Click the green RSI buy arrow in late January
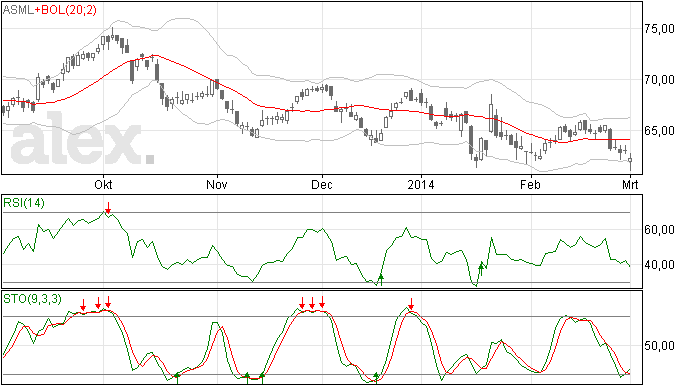690x387 pixels. (481, 268)
